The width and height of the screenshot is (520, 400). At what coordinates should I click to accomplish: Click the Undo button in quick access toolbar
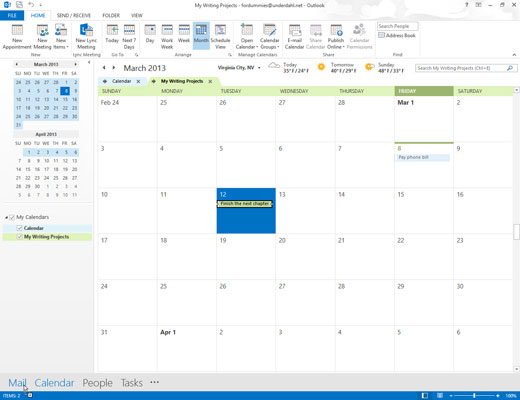tap(31, 5)
